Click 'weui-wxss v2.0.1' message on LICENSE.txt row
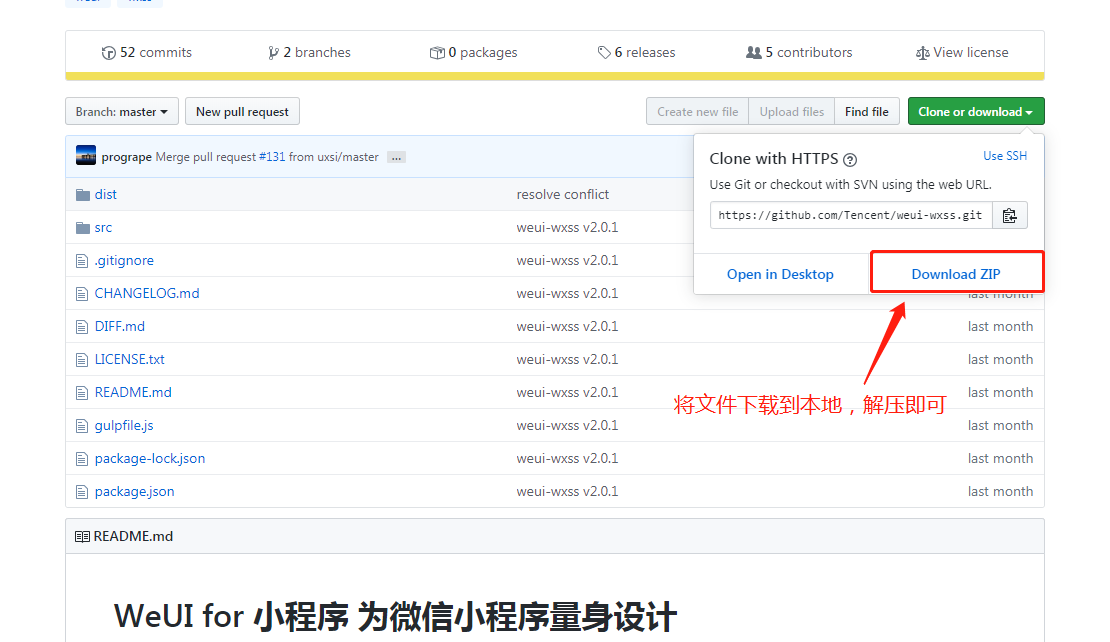 [567, 360]
